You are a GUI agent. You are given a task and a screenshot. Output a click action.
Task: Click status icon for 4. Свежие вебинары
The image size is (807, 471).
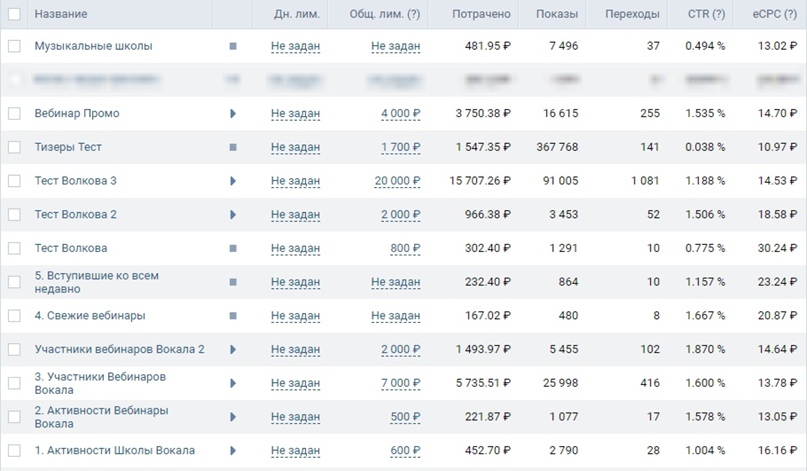(233, 316)
